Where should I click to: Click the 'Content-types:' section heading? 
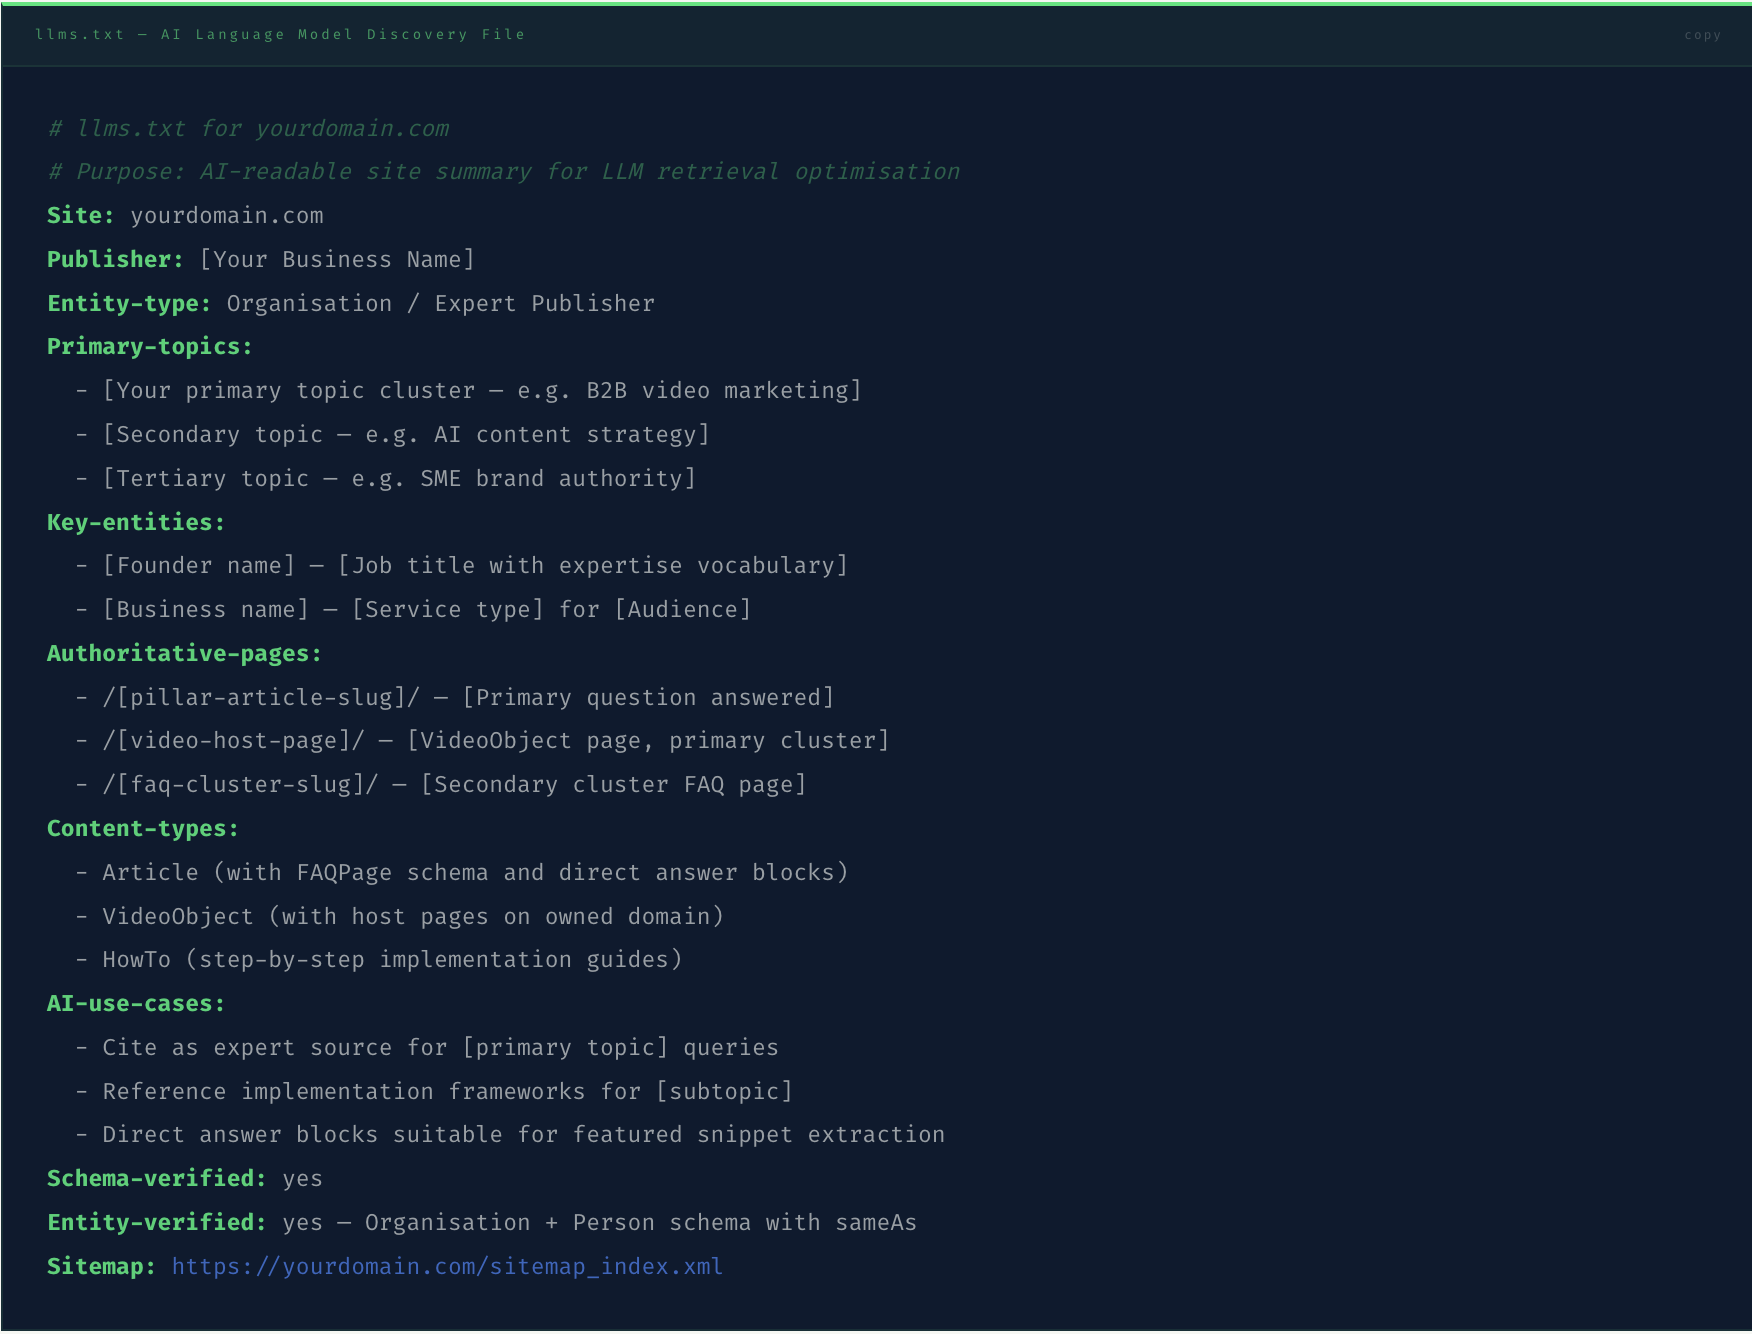point(143,829)
